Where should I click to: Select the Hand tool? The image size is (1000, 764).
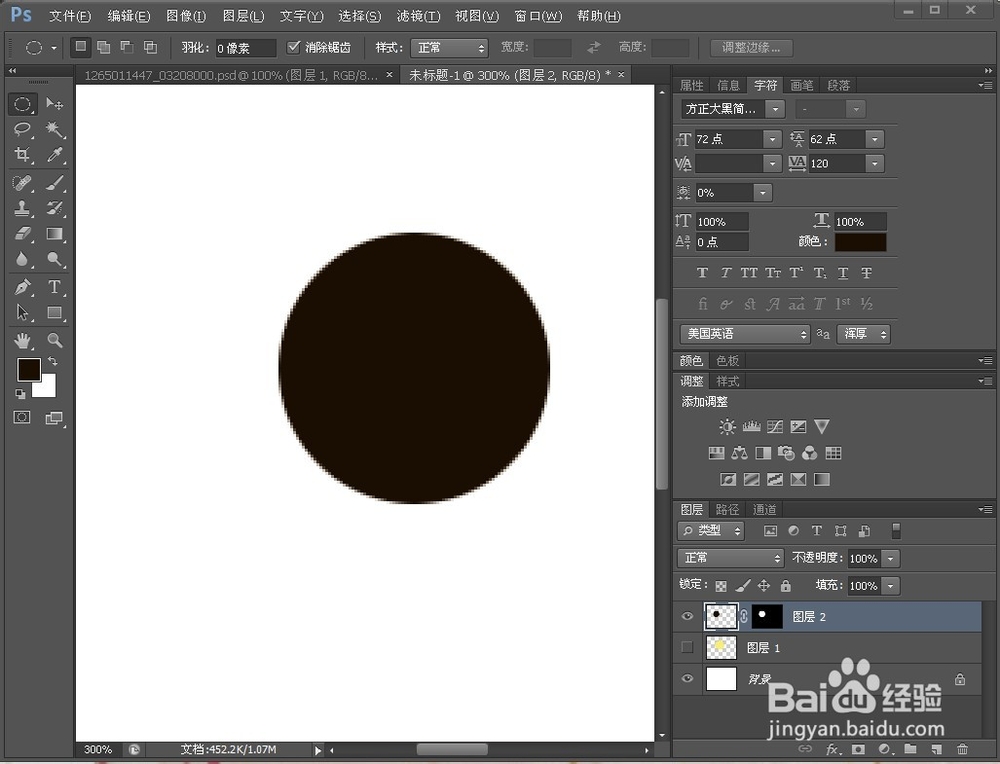click(x=22, y=341)
